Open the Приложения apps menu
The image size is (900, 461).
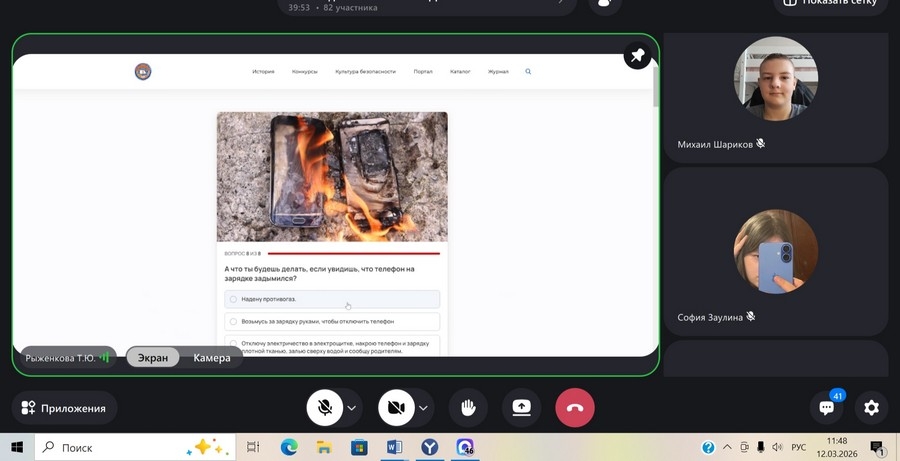(x=64, y=408)
